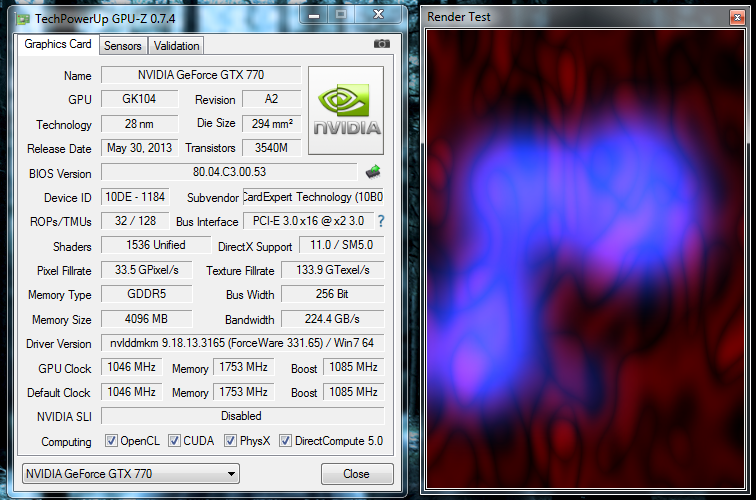
Task: Click the Close button in GPU-Z
Action: pyautogui.click(x=357, y=474)
